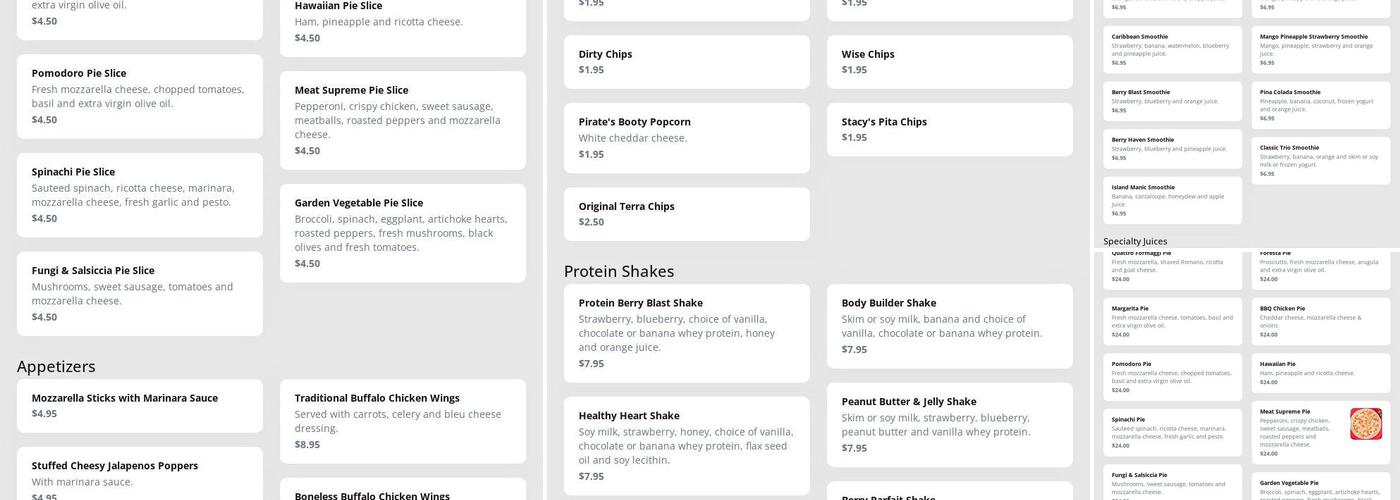The image size is (1400, 500).
Task: Click Mozzarella Sticks with Marinara Sauce
Action: click(140, 405)
